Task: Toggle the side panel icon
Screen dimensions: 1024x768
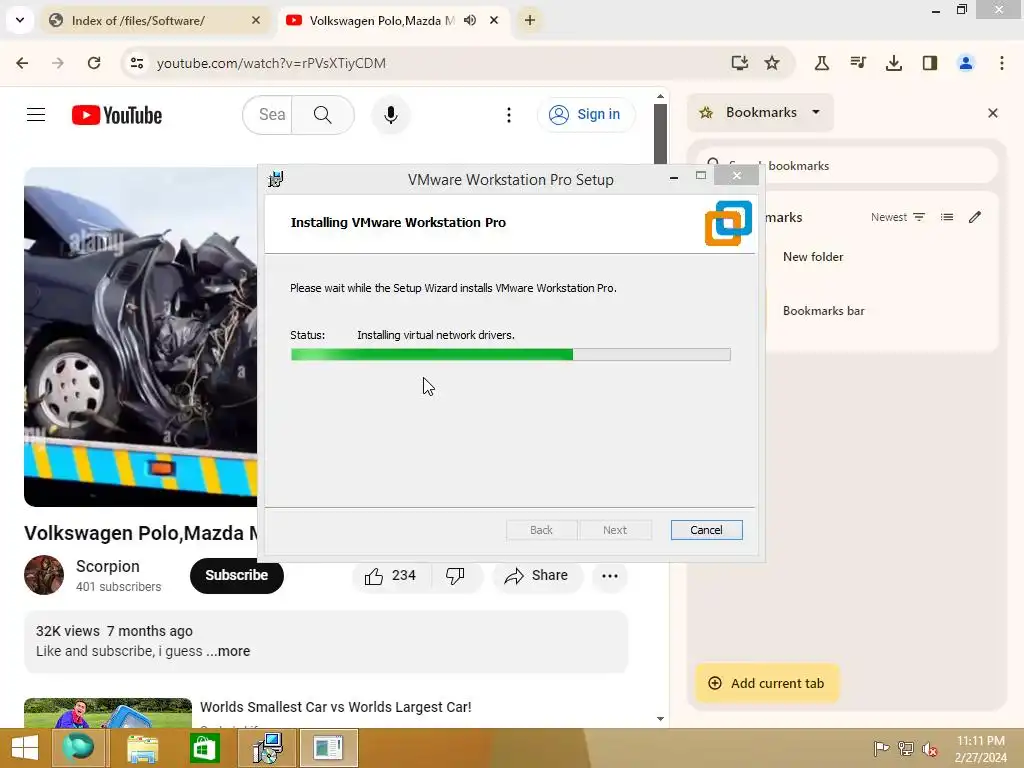Action: pyautogui.click(x=929, y=63)
